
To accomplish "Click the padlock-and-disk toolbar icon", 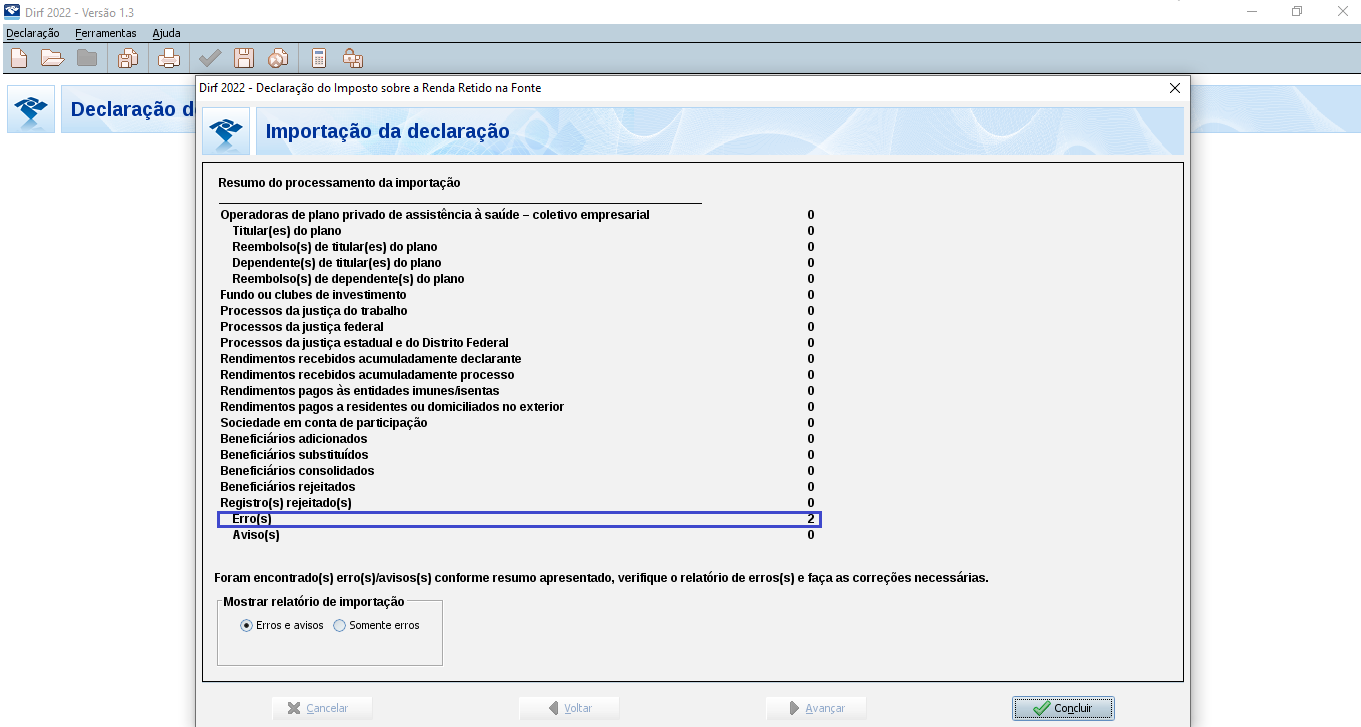I will (x=353, y=58).
